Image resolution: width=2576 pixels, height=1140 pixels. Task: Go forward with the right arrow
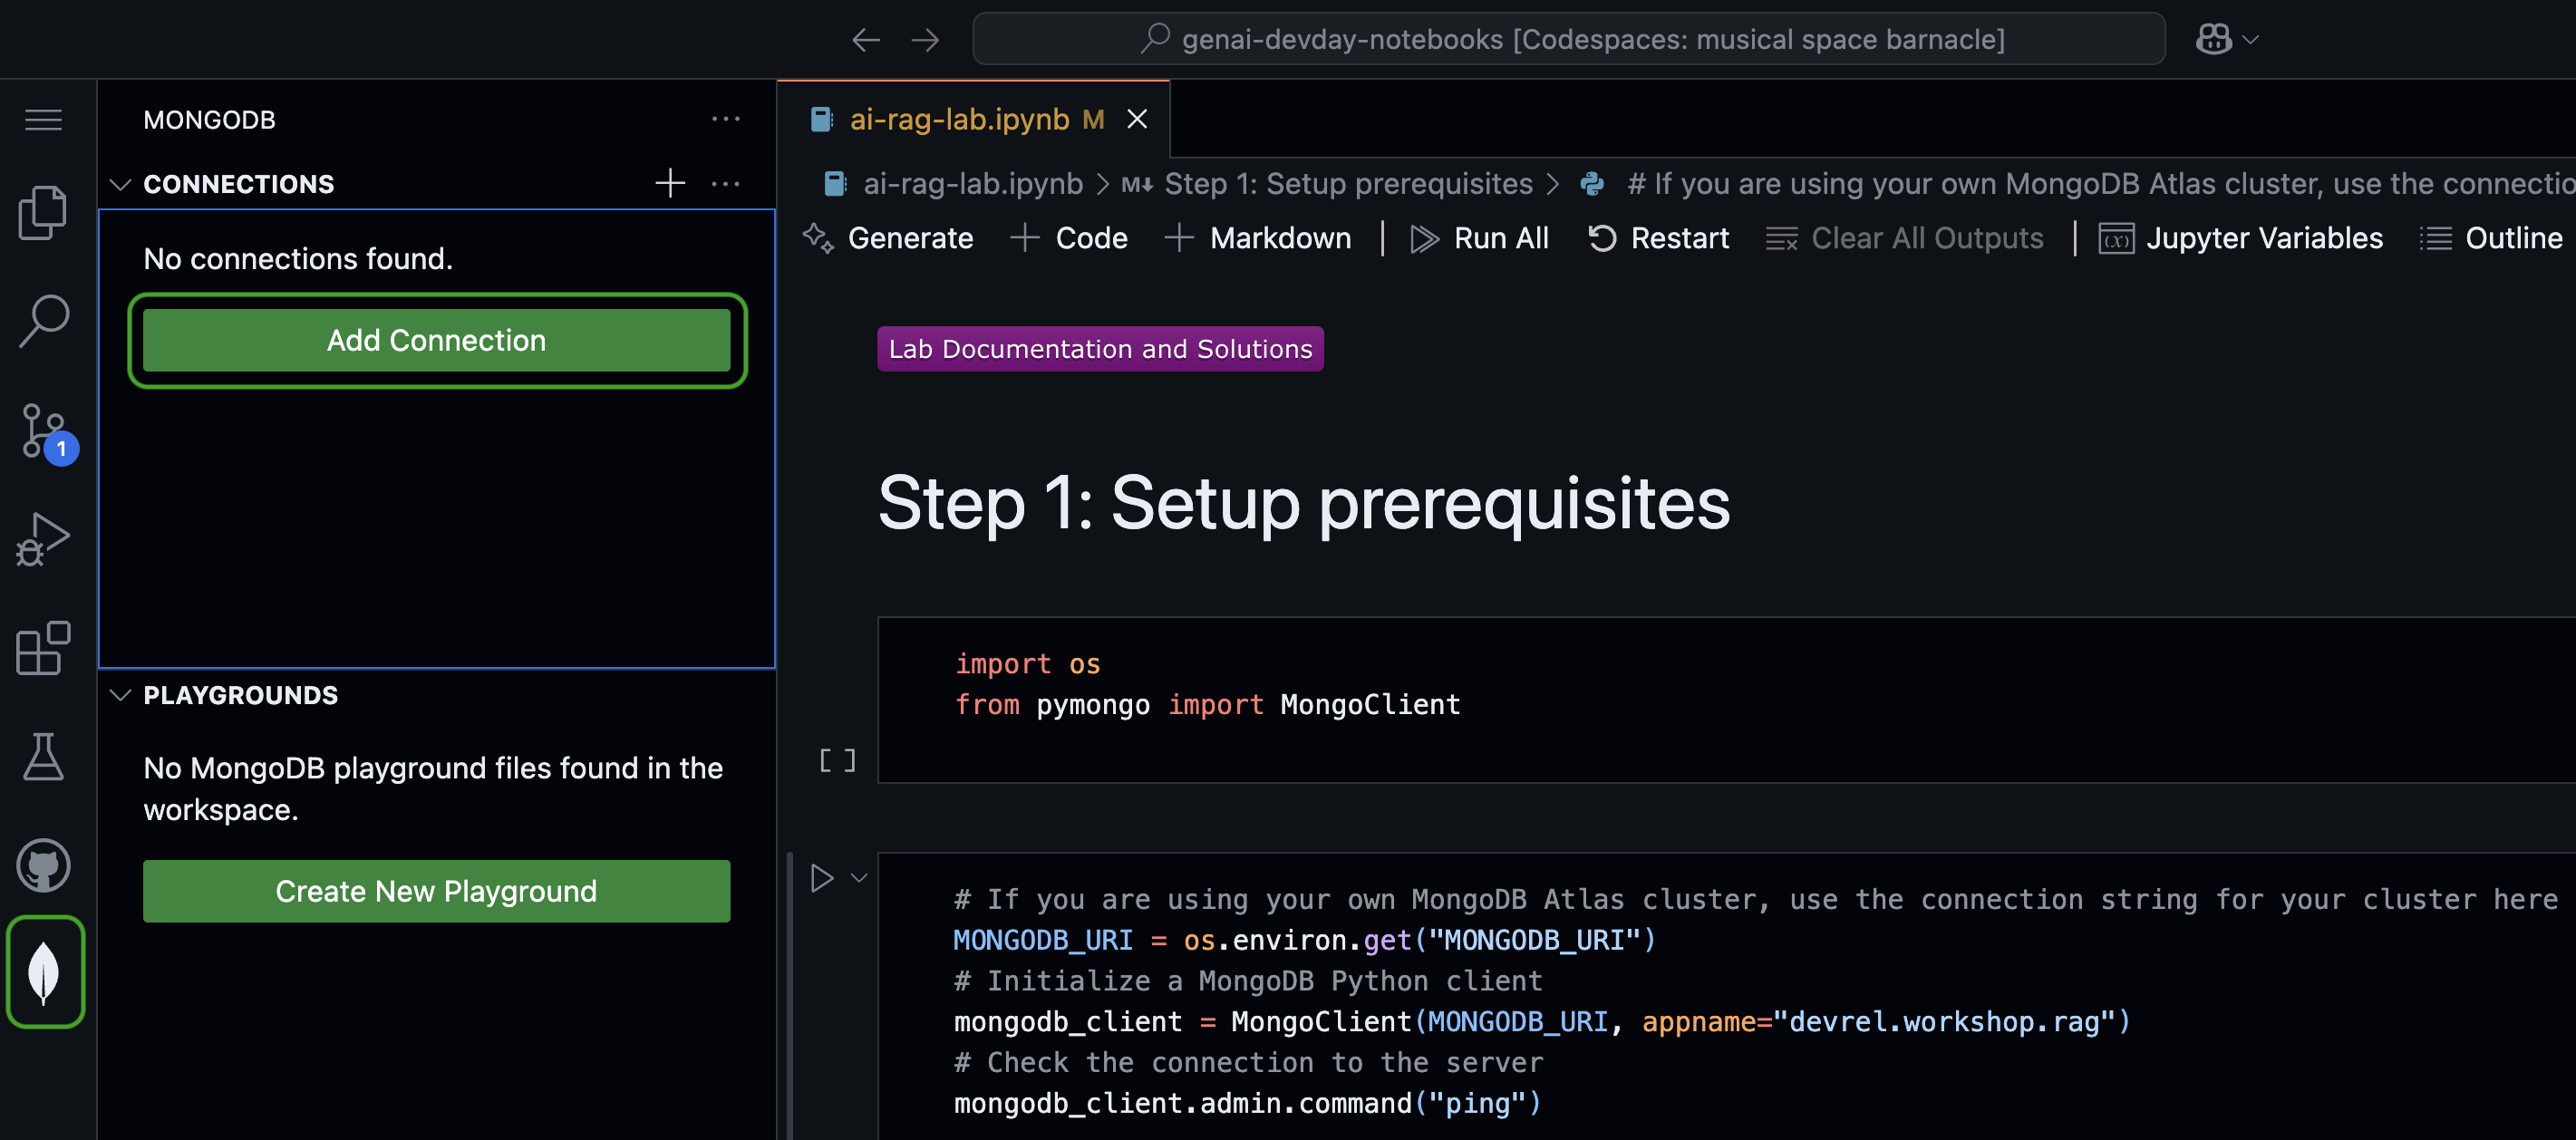925,39
